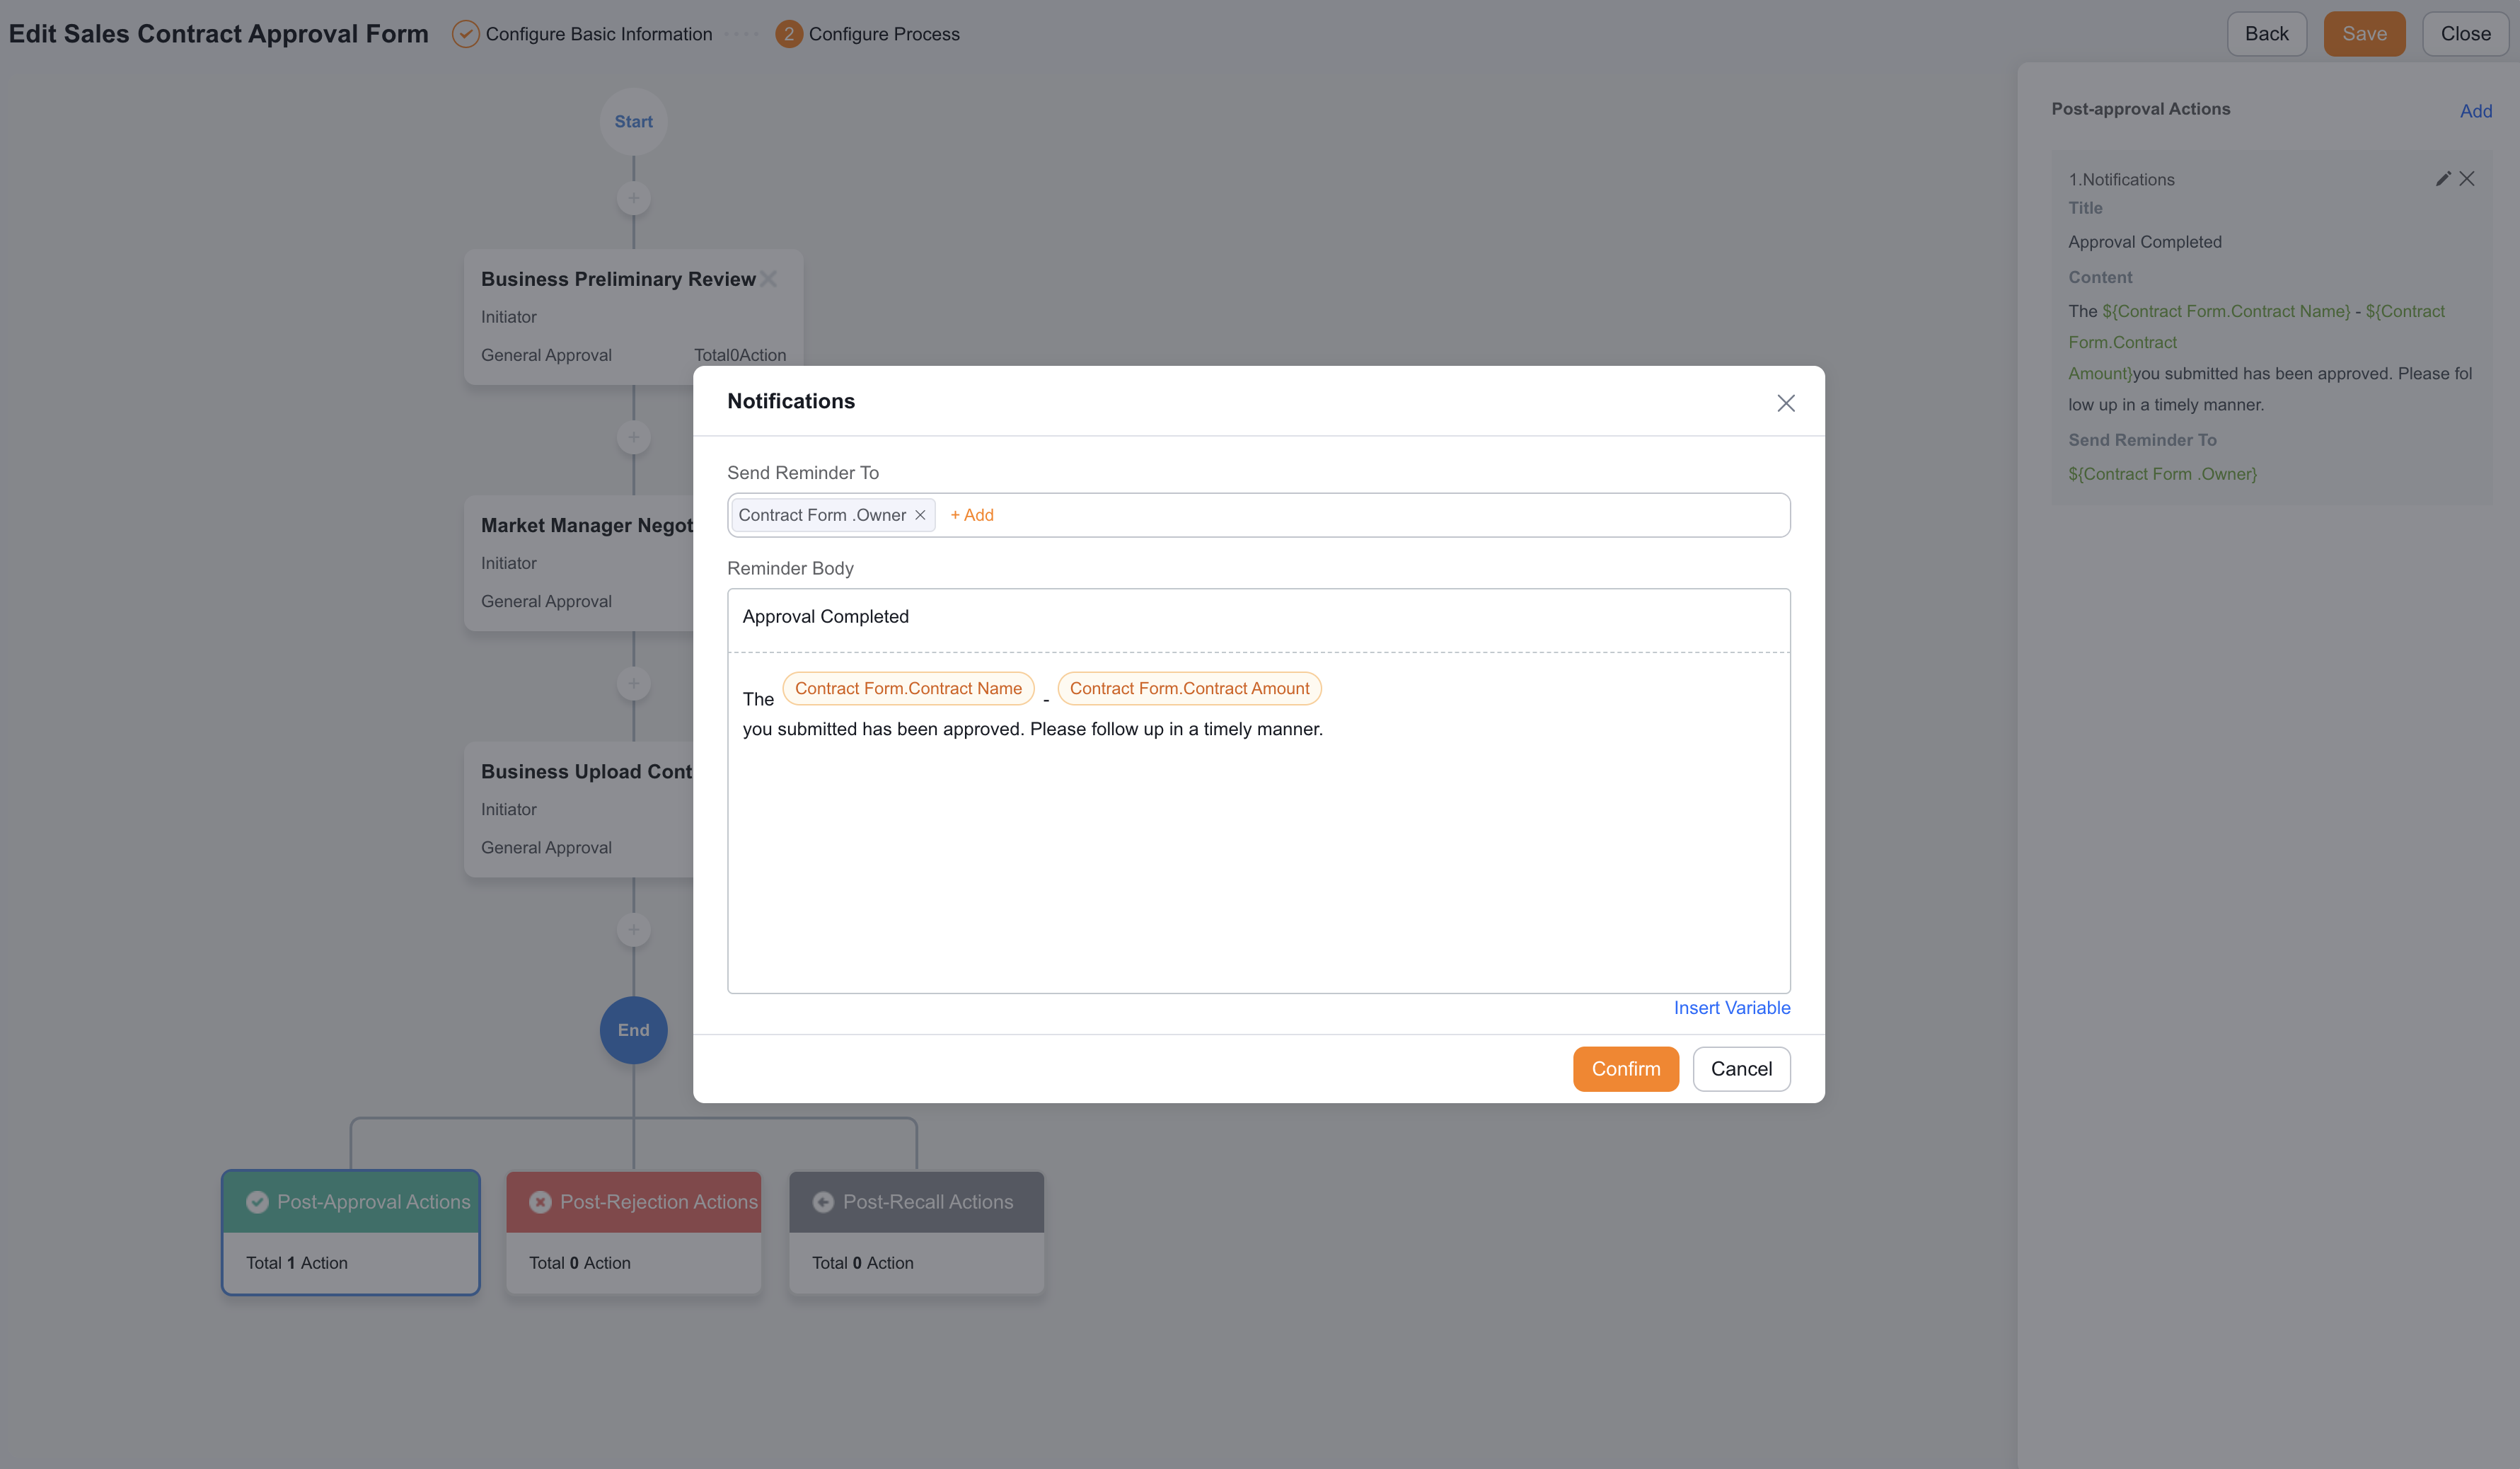Click Post-Recall arrow icon
Viewport: 2520px width, 1469px height.
(x=823, y=1202)
